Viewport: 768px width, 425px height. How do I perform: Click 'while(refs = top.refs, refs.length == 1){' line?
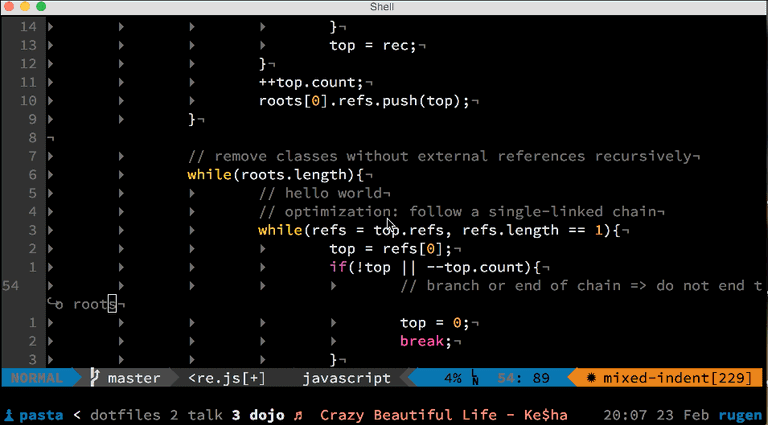click(439, 230)
